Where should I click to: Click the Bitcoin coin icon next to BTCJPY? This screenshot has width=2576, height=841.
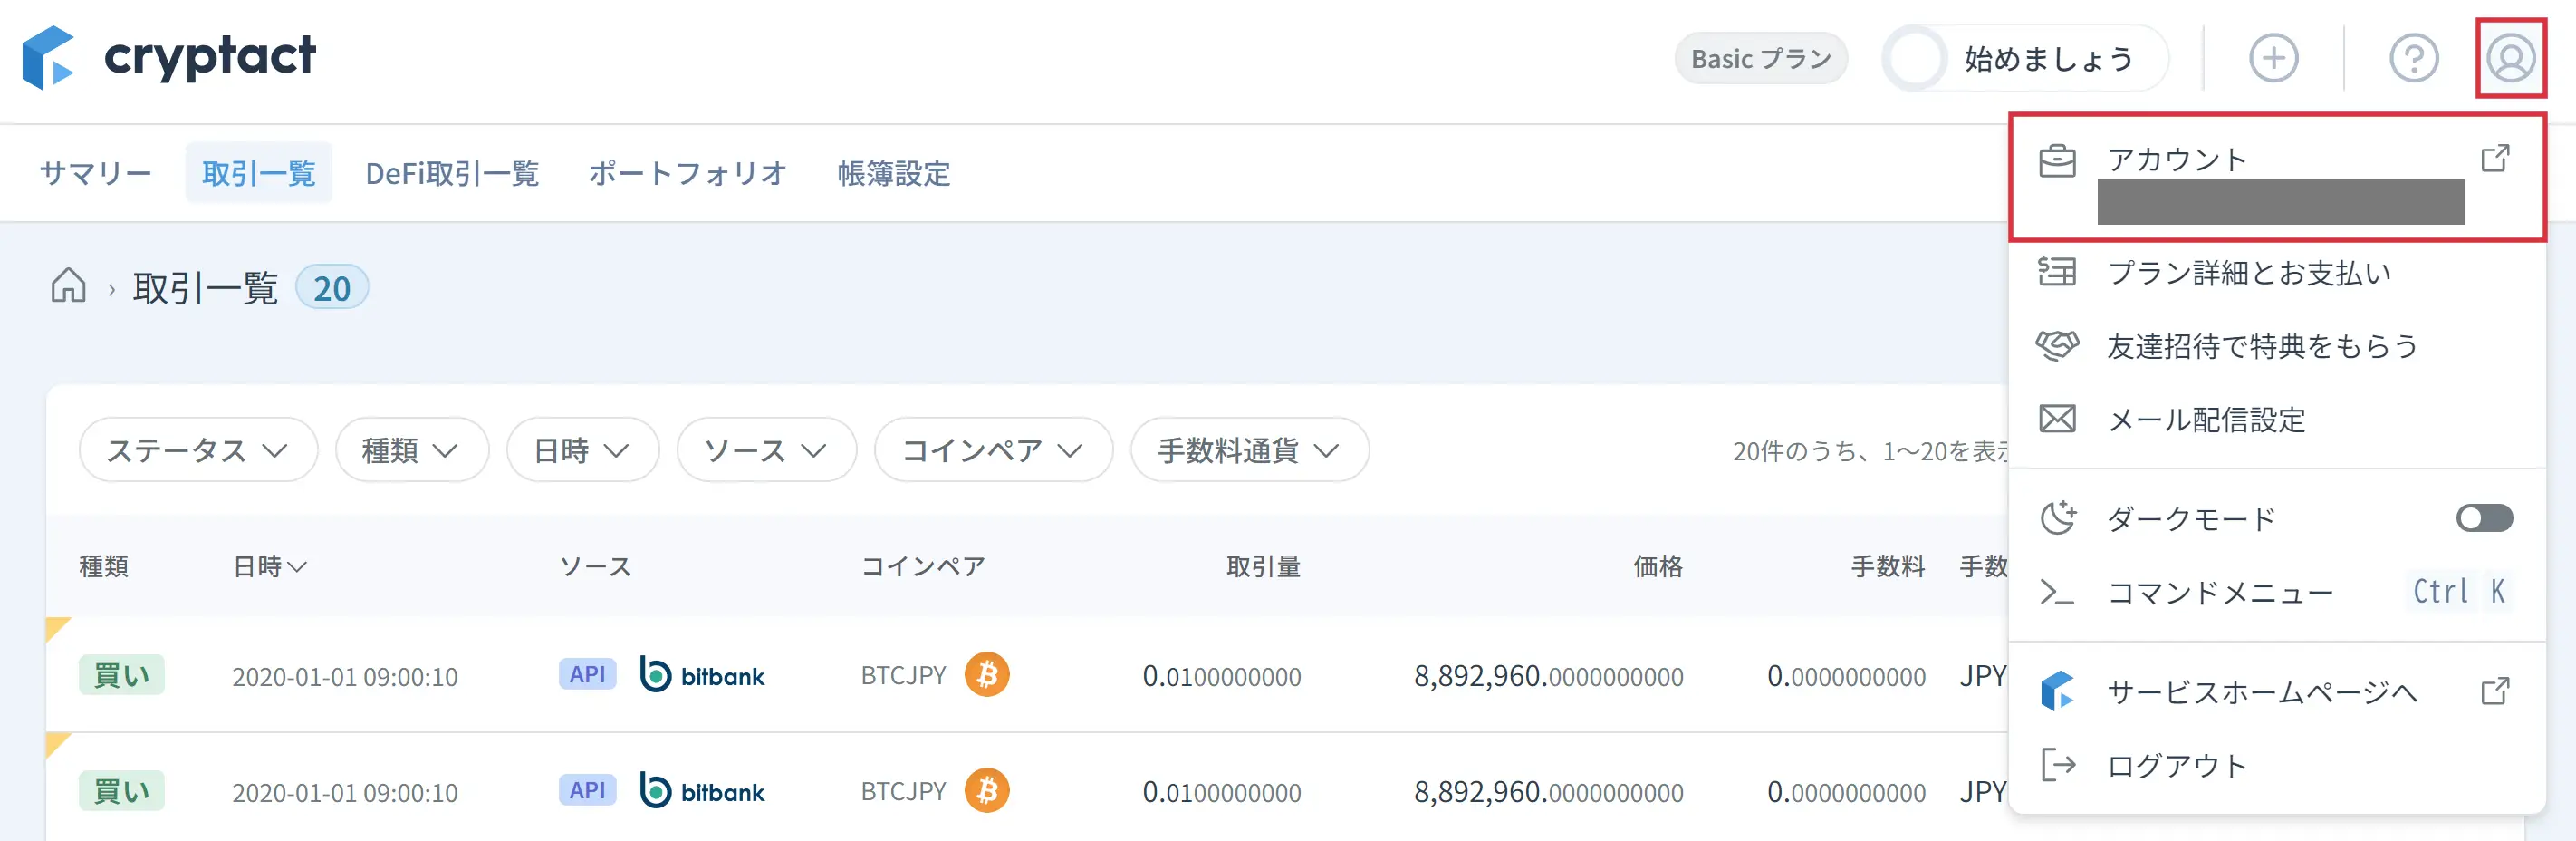[x=989, y=675]
